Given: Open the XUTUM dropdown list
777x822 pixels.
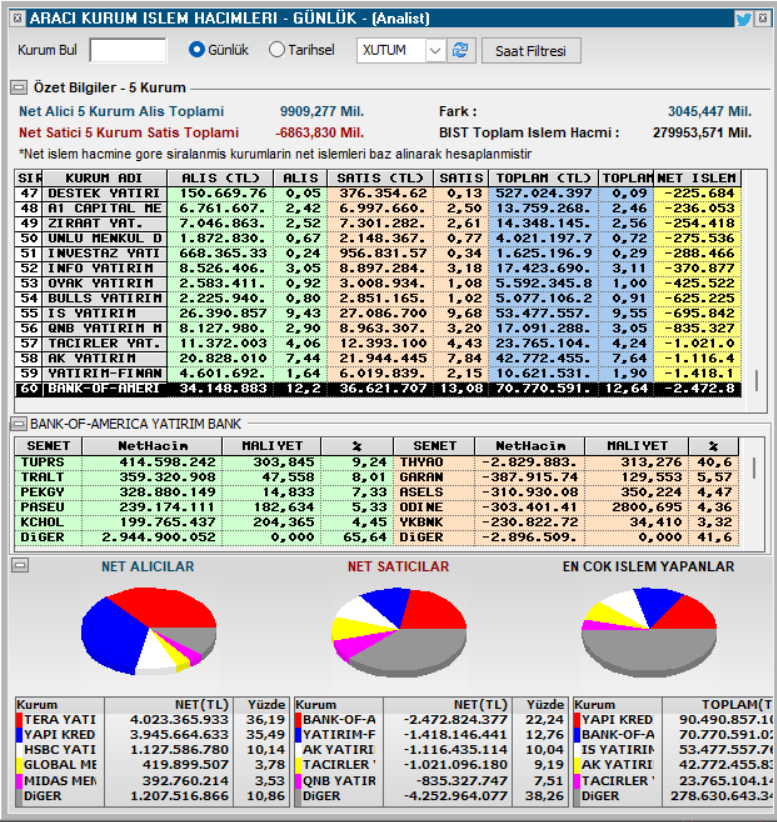Looking at the screenshot, I should [435, 51].
